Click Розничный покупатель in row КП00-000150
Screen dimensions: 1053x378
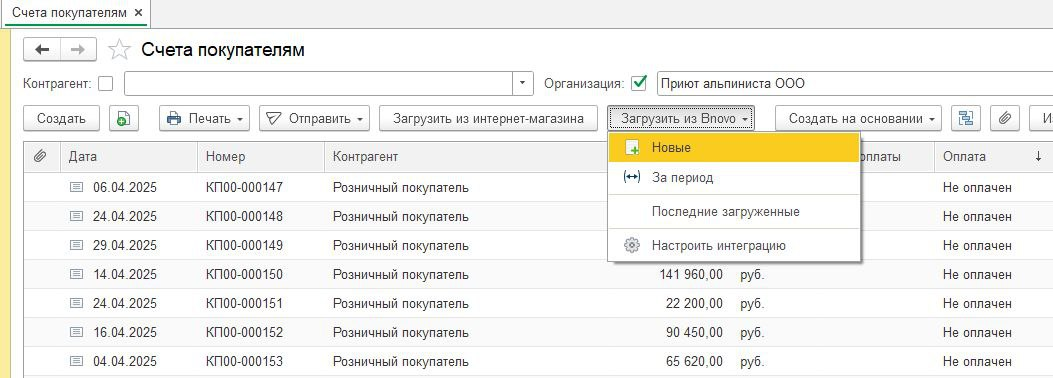(401, 275)
